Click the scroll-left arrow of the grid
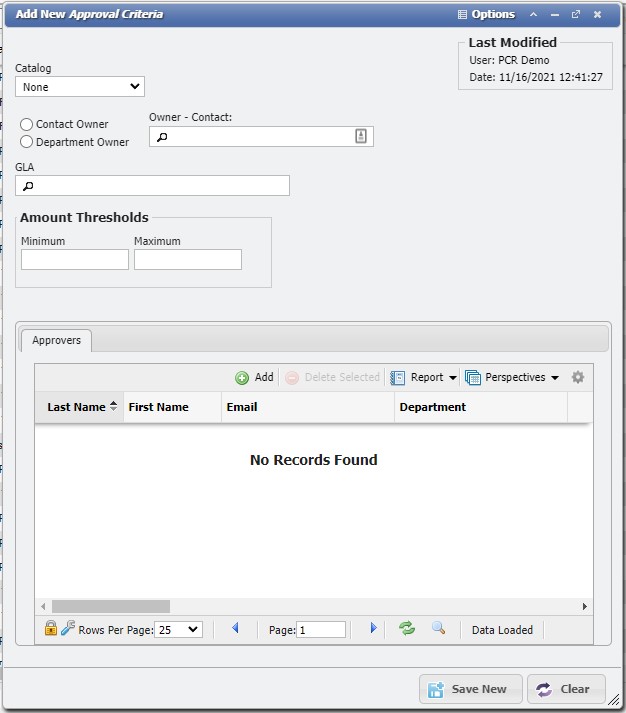Image resolution: width=626 pixels, height=713 pixels. point(43,606)
